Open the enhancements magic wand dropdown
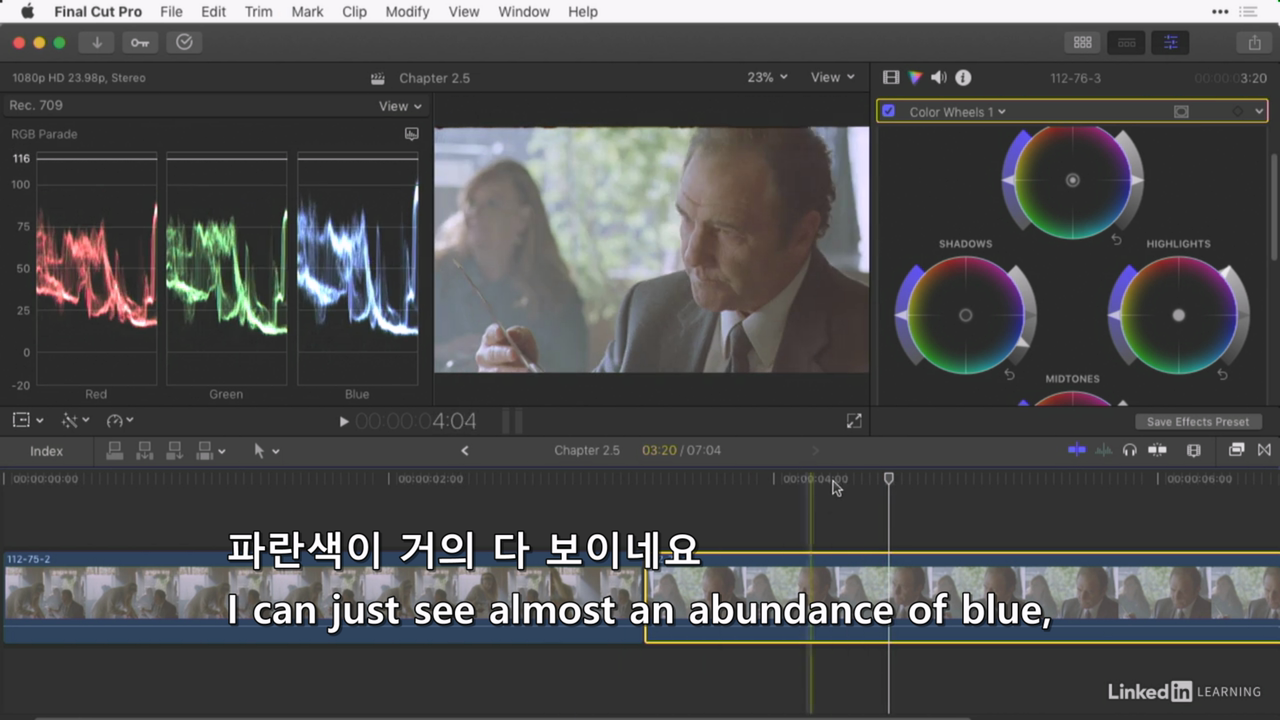The width and height of the screenshot is (1280, 720). (75, 421)
